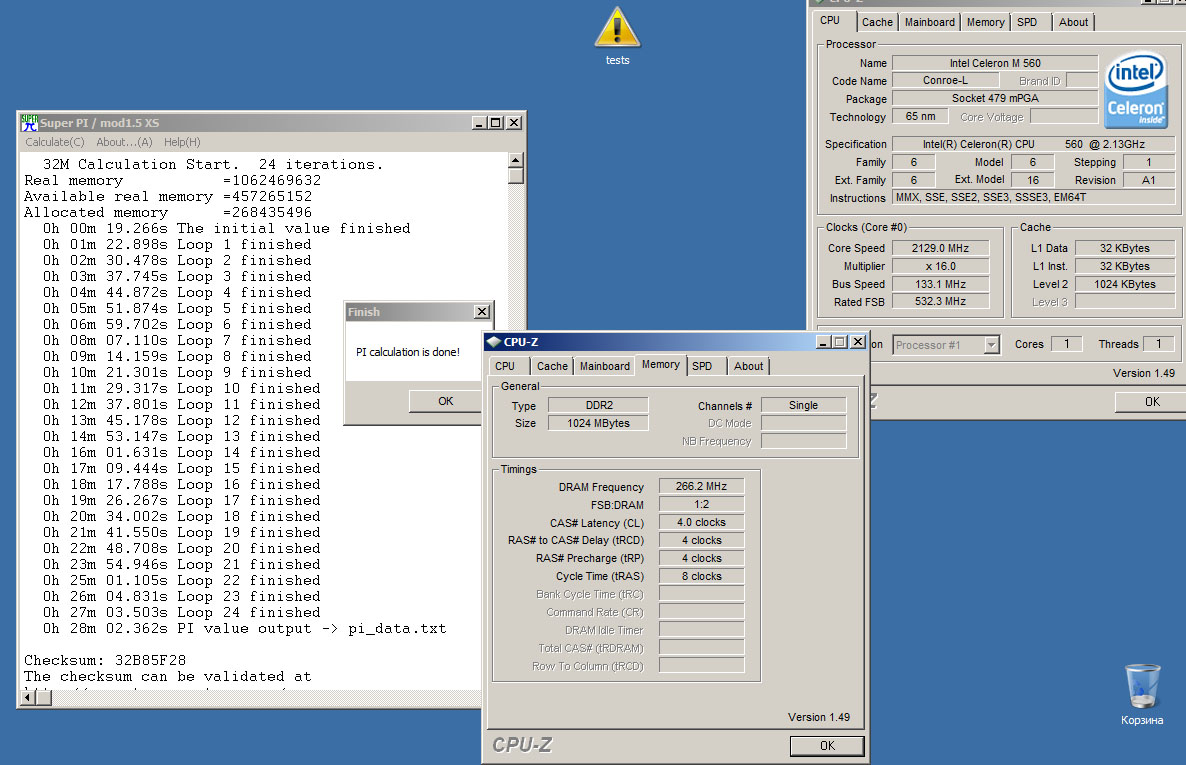Screen dimensions: 1186x765
Task: Select Memory tab in front CPU-Z window
Action: 661,365
